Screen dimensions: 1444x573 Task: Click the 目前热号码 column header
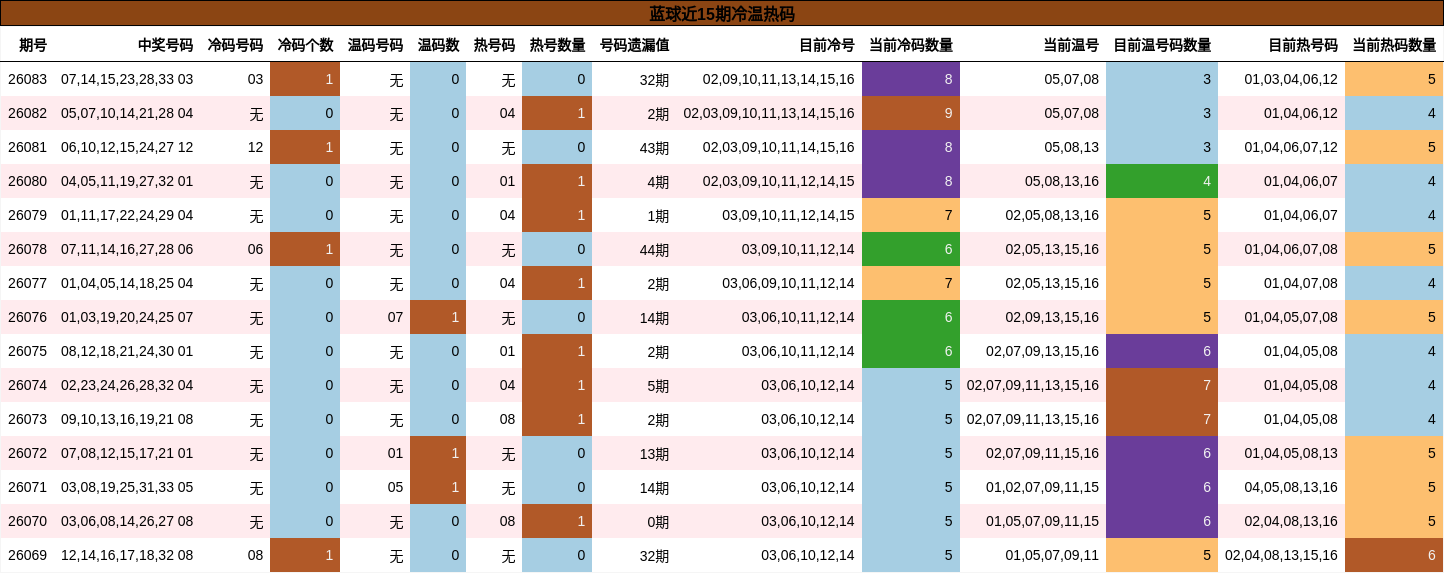point(1303,45)
